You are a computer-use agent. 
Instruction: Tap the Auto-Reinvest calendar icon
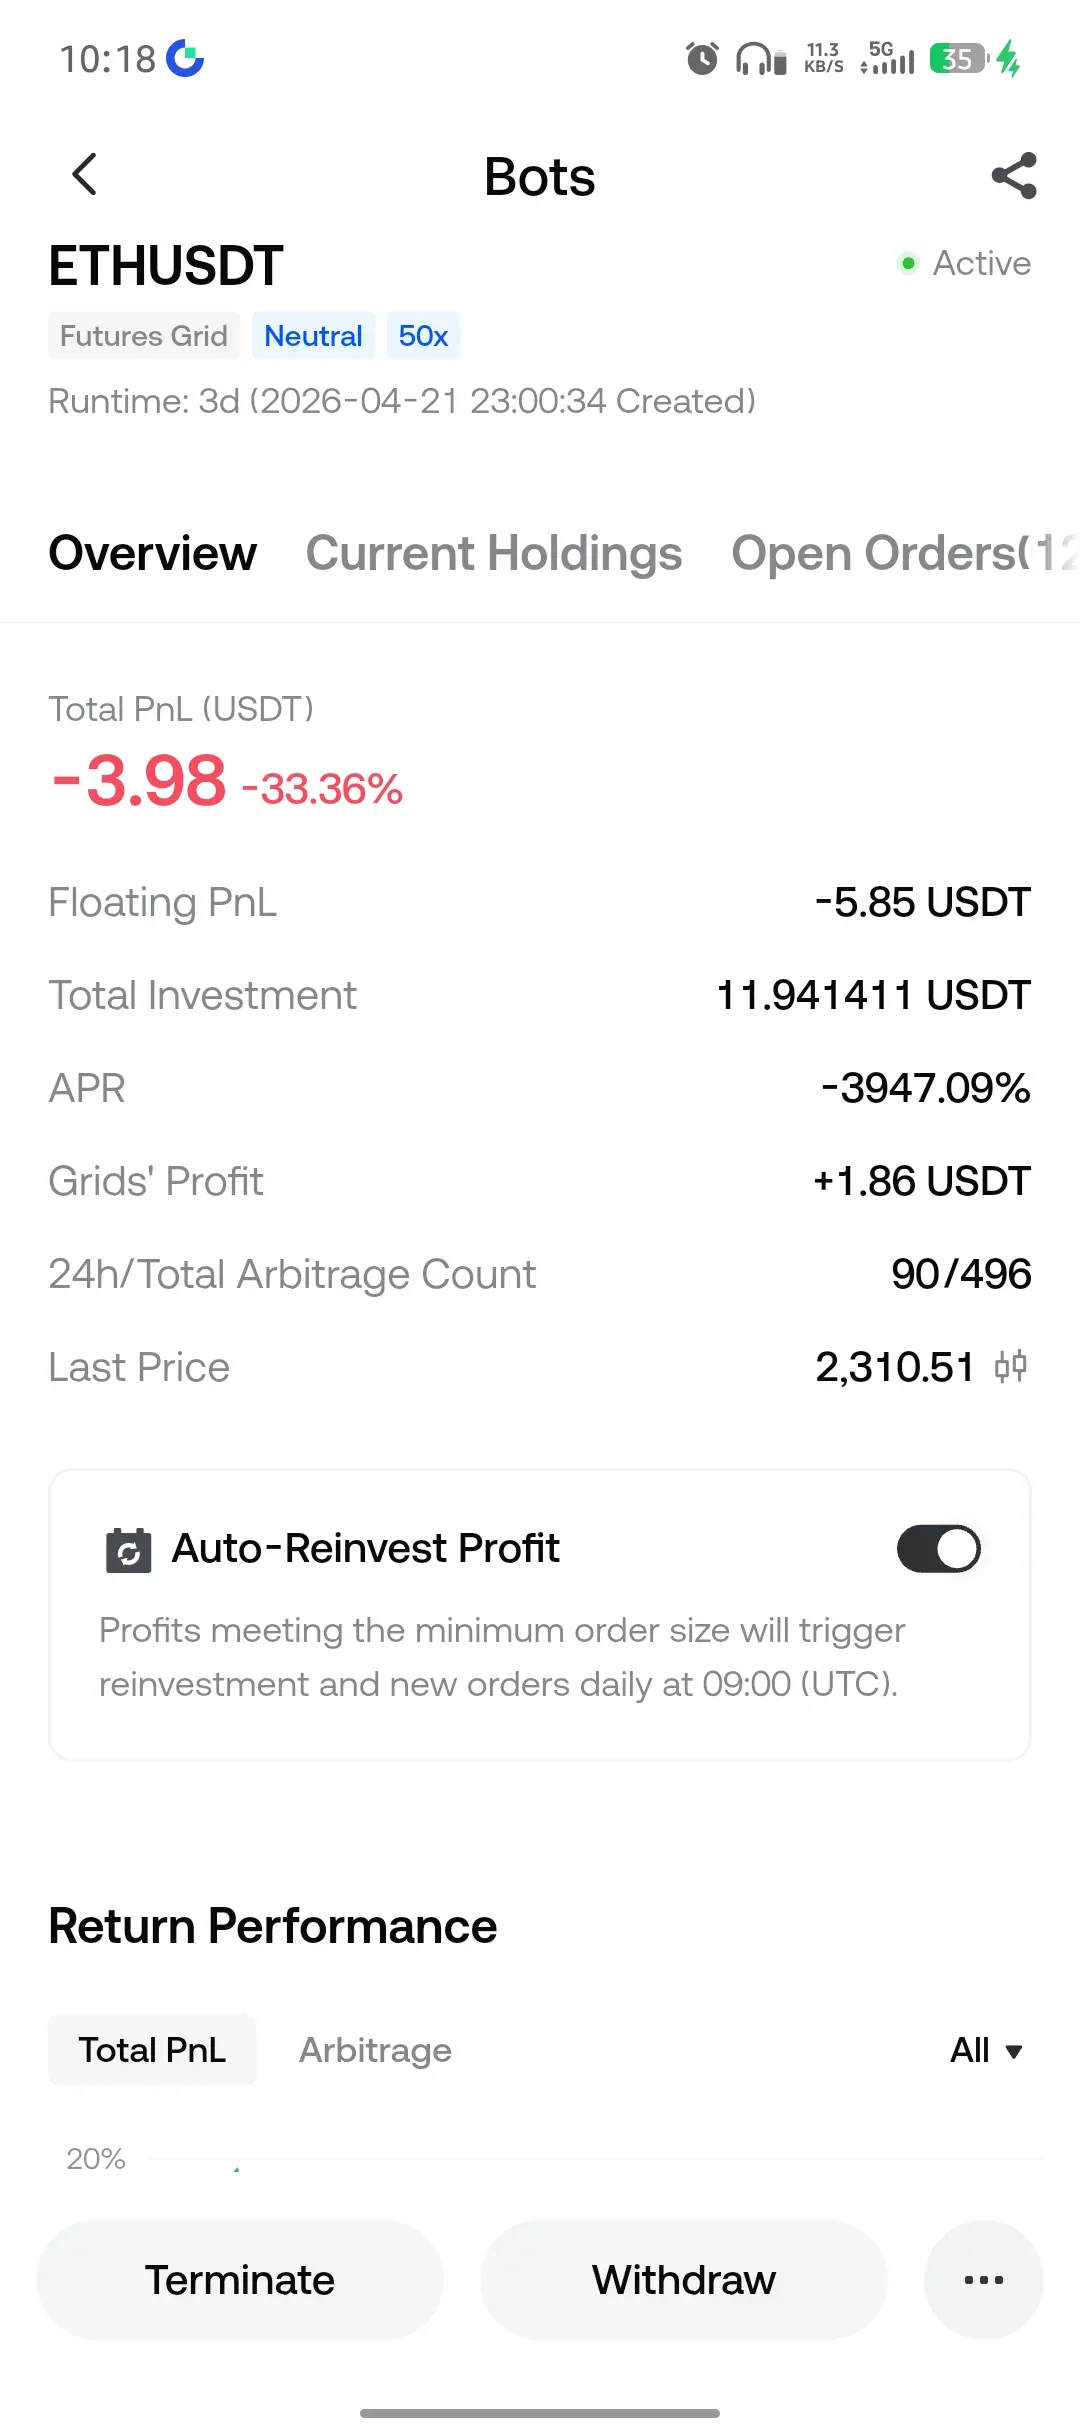(129, 1550)
